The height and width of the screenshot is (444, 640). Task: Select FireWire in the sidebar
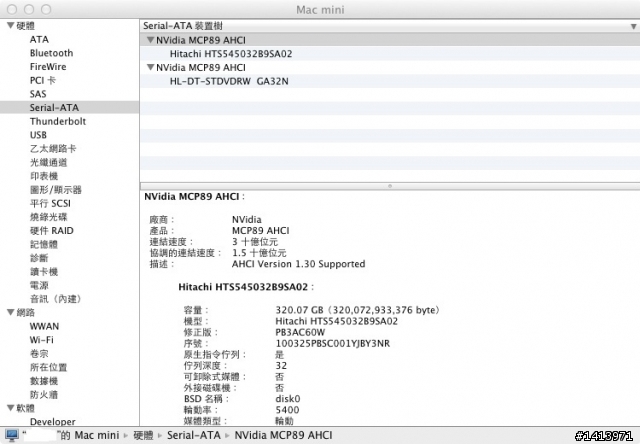(48, 67)
